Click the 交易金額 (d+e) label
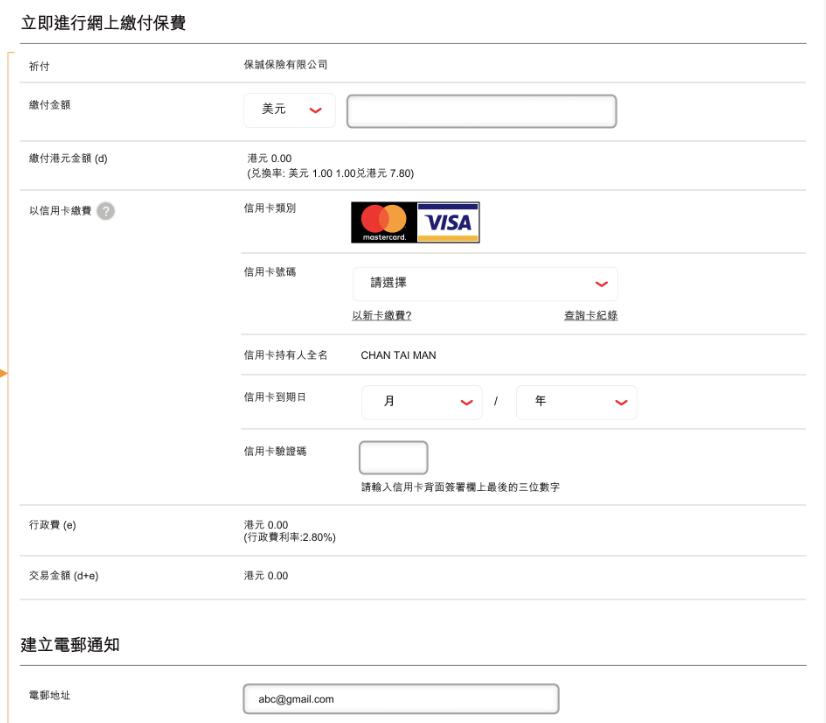The height and width of the screenshot is (723, 826). click(x=64, y=575)
